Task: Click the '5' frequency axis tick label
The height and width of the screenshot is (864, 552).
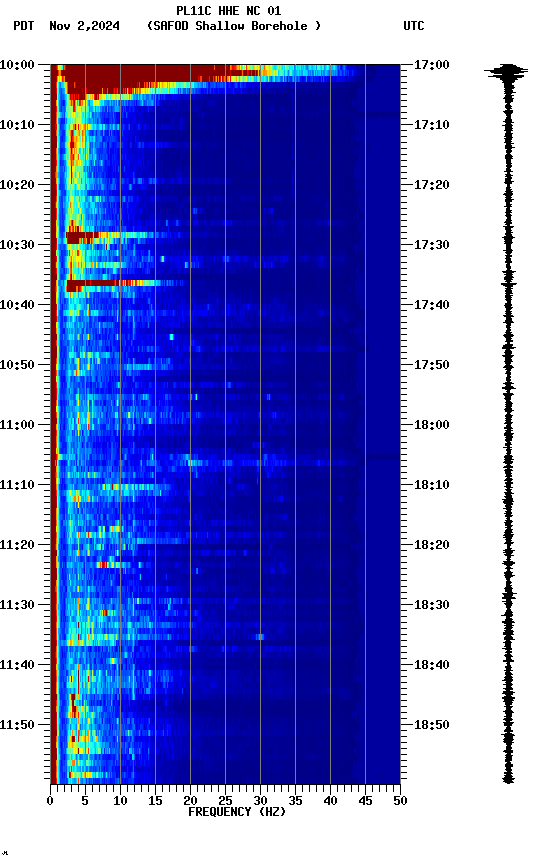Action: tap(85, 802)
